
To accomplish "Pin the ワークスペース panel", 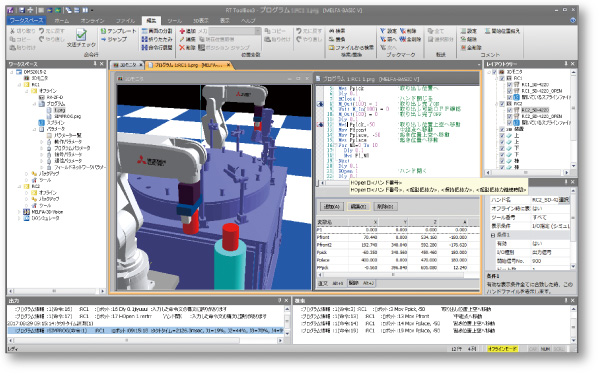I will point(95,64).
